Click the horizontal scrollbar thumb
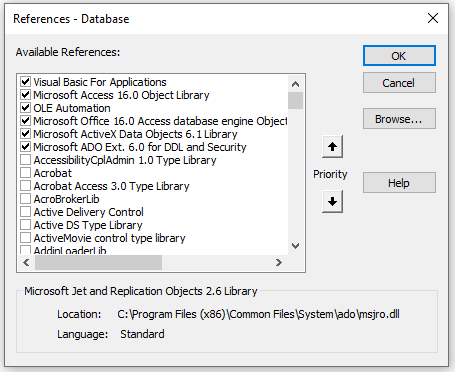455x372 pixels. point(98,263)
